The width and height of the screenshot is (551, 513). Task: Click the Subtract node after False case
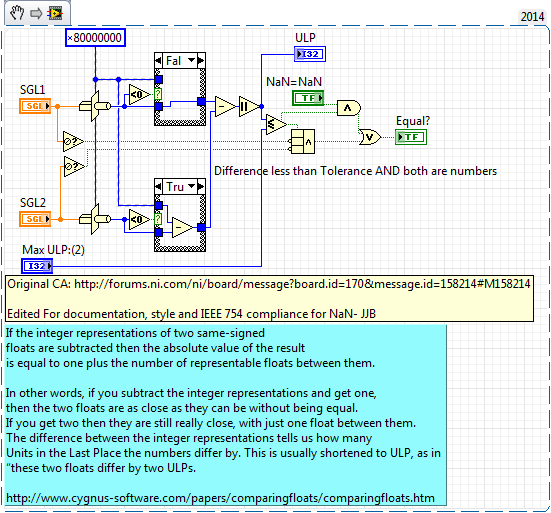225,106
